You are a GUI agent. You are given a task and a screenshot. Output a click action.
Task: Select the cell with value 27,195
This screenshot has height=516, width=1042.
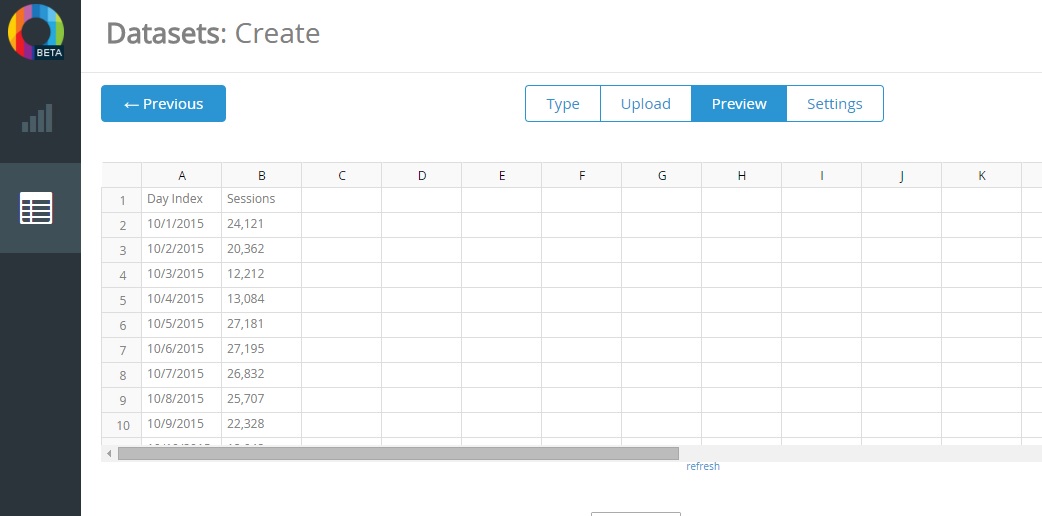[261, 349]
